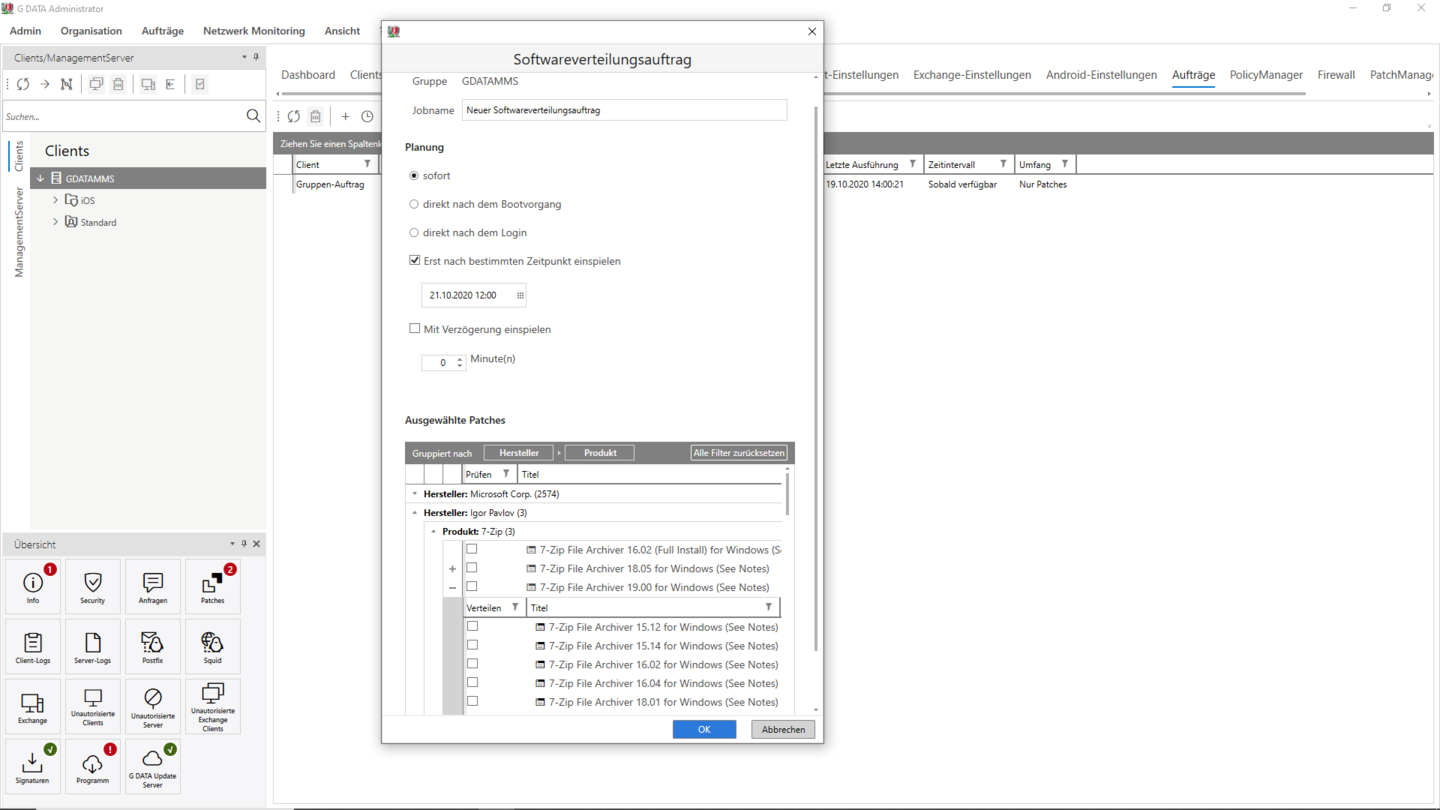Expand the iOS tree node
The height and width of the screenshot is (810, 1440).
pyautogui.click(x=55, y=200)
